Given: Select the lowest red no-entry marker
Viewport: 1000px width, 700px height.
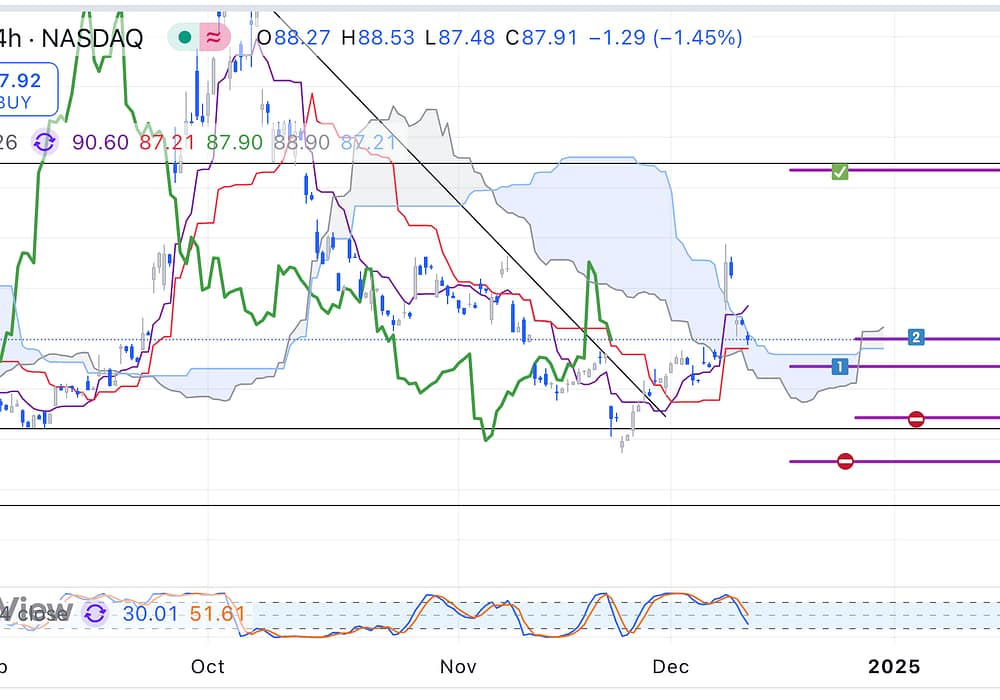Looking at the screenshot, I should (845, 461).
